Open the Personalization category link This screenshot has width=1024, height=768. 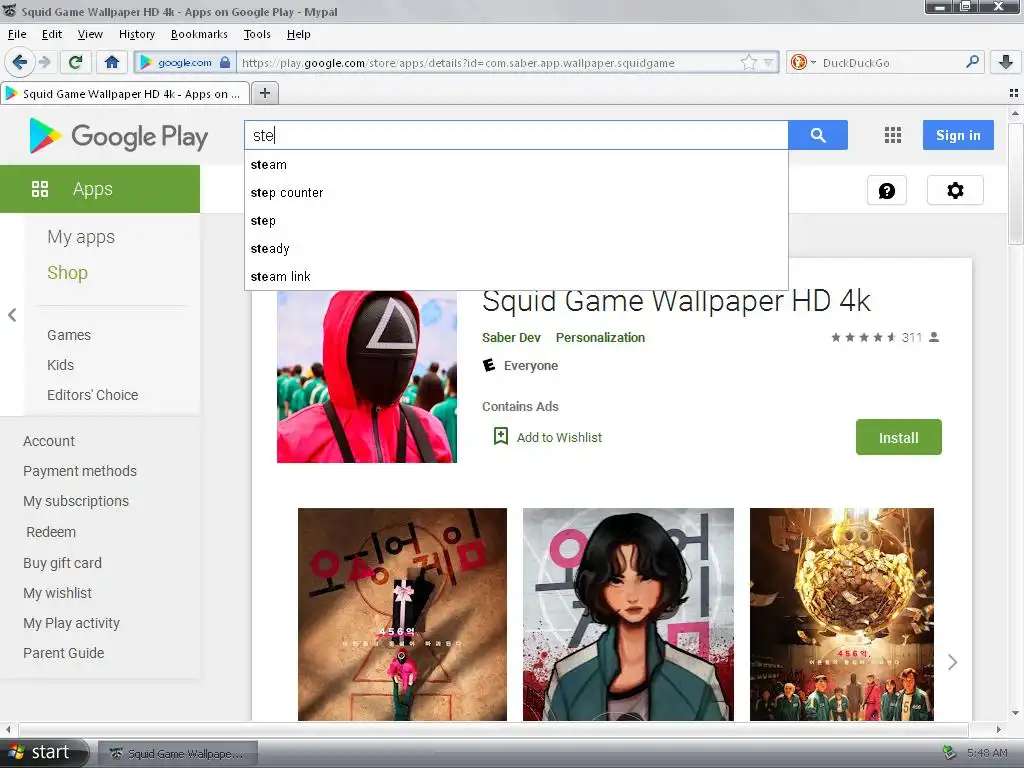coord(600,338)
